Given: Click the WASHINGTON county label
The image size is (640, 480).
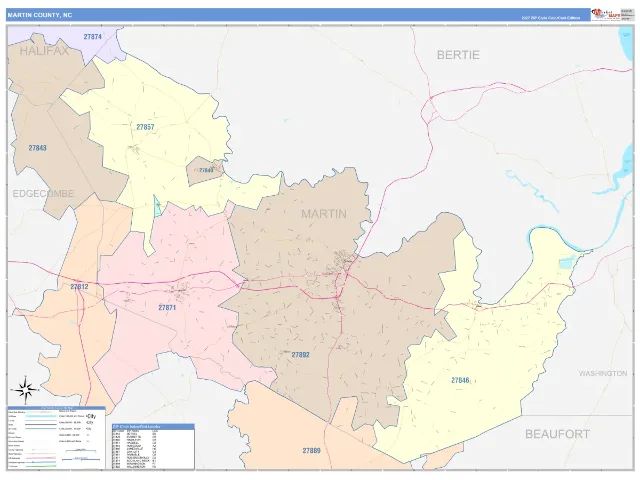Looking at the screenshot, I should click(603, 373).
